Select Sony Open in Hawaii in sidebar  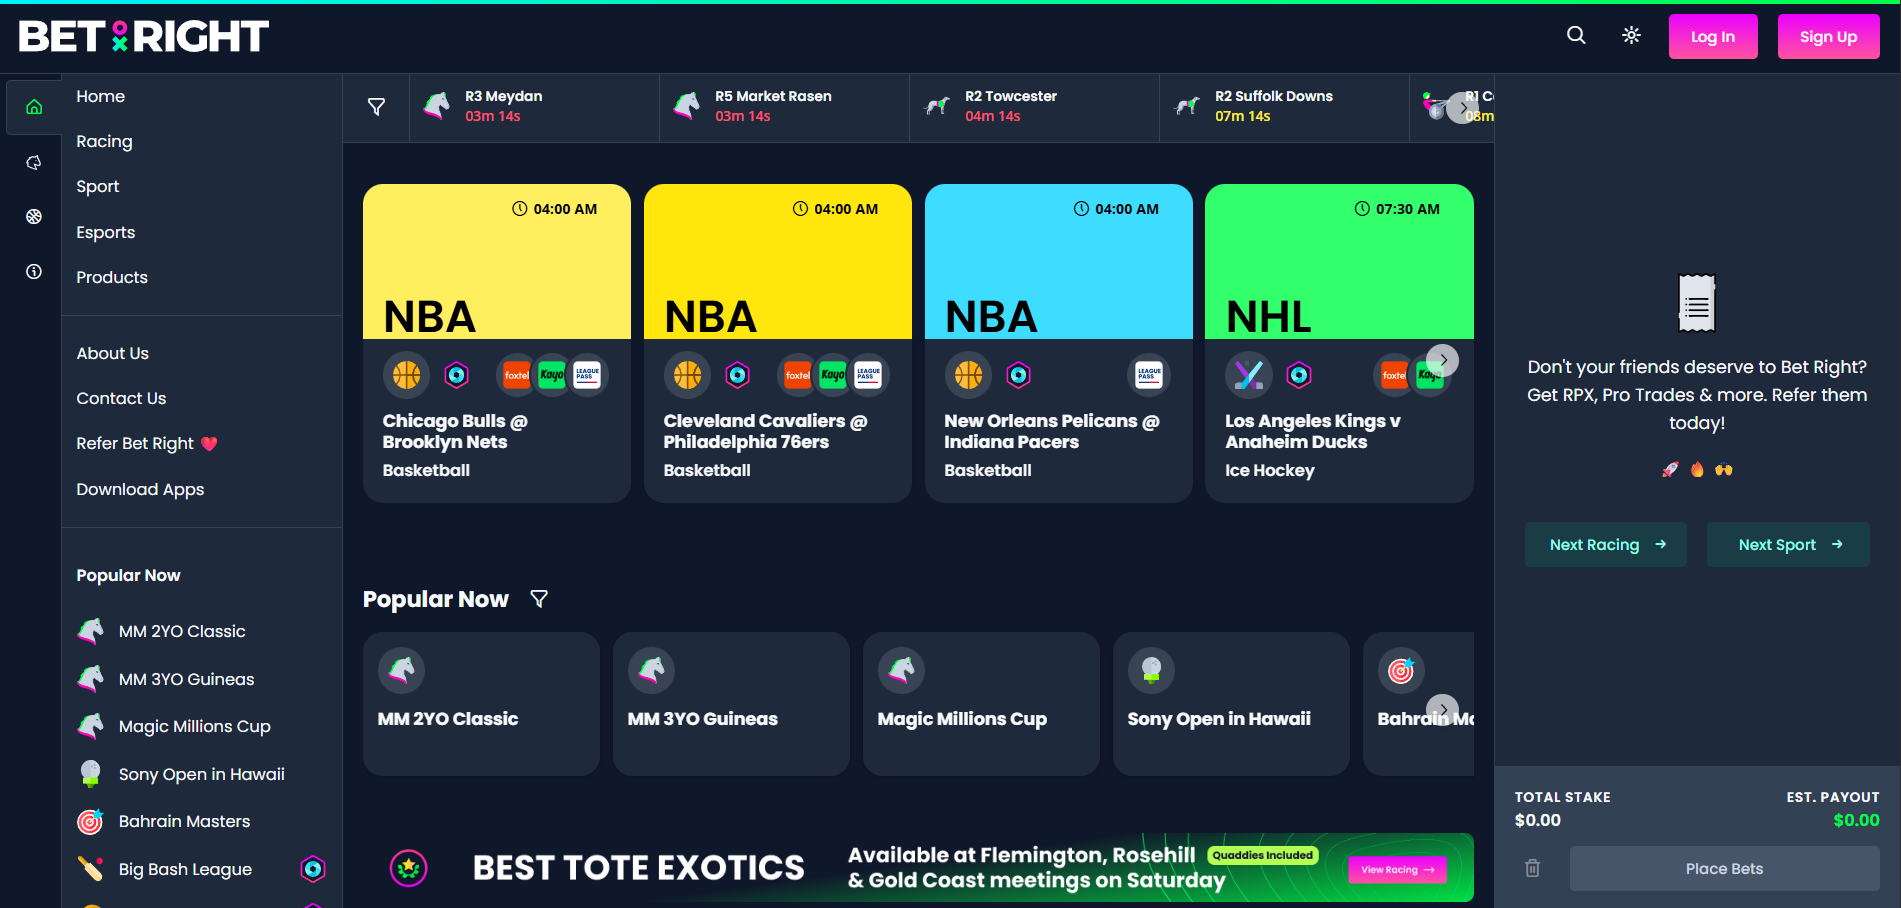pyautogui.click(x=201, y=774)
